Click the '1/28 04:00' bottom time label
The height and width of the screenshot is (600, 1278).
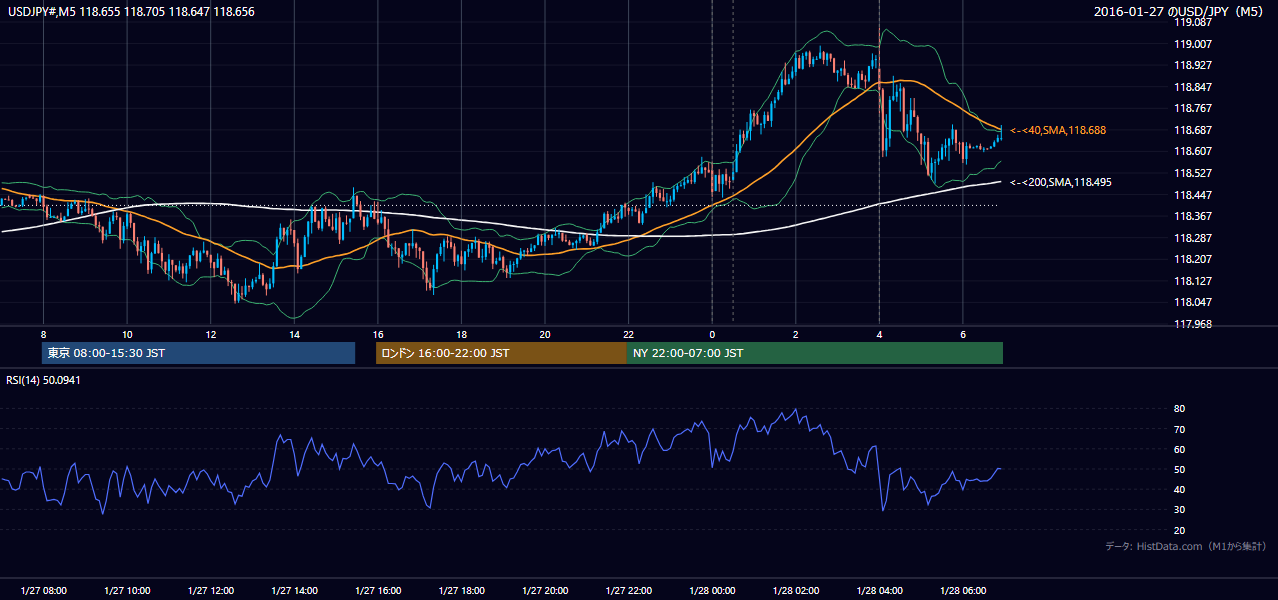click(x=879, y=591)
